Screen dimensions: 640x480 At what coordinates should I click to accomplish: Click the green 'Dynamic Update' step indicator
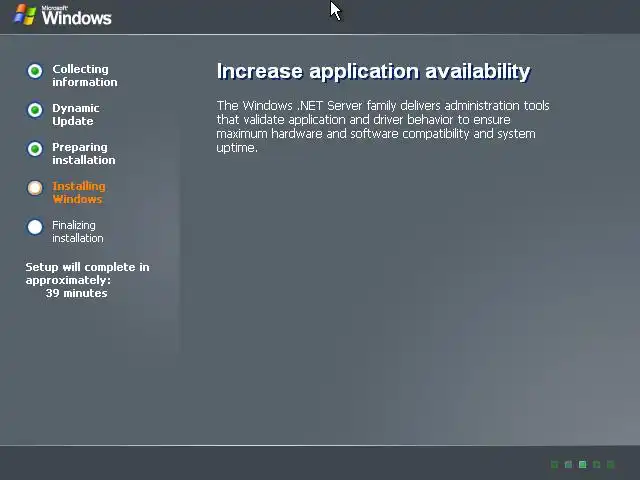35,110
